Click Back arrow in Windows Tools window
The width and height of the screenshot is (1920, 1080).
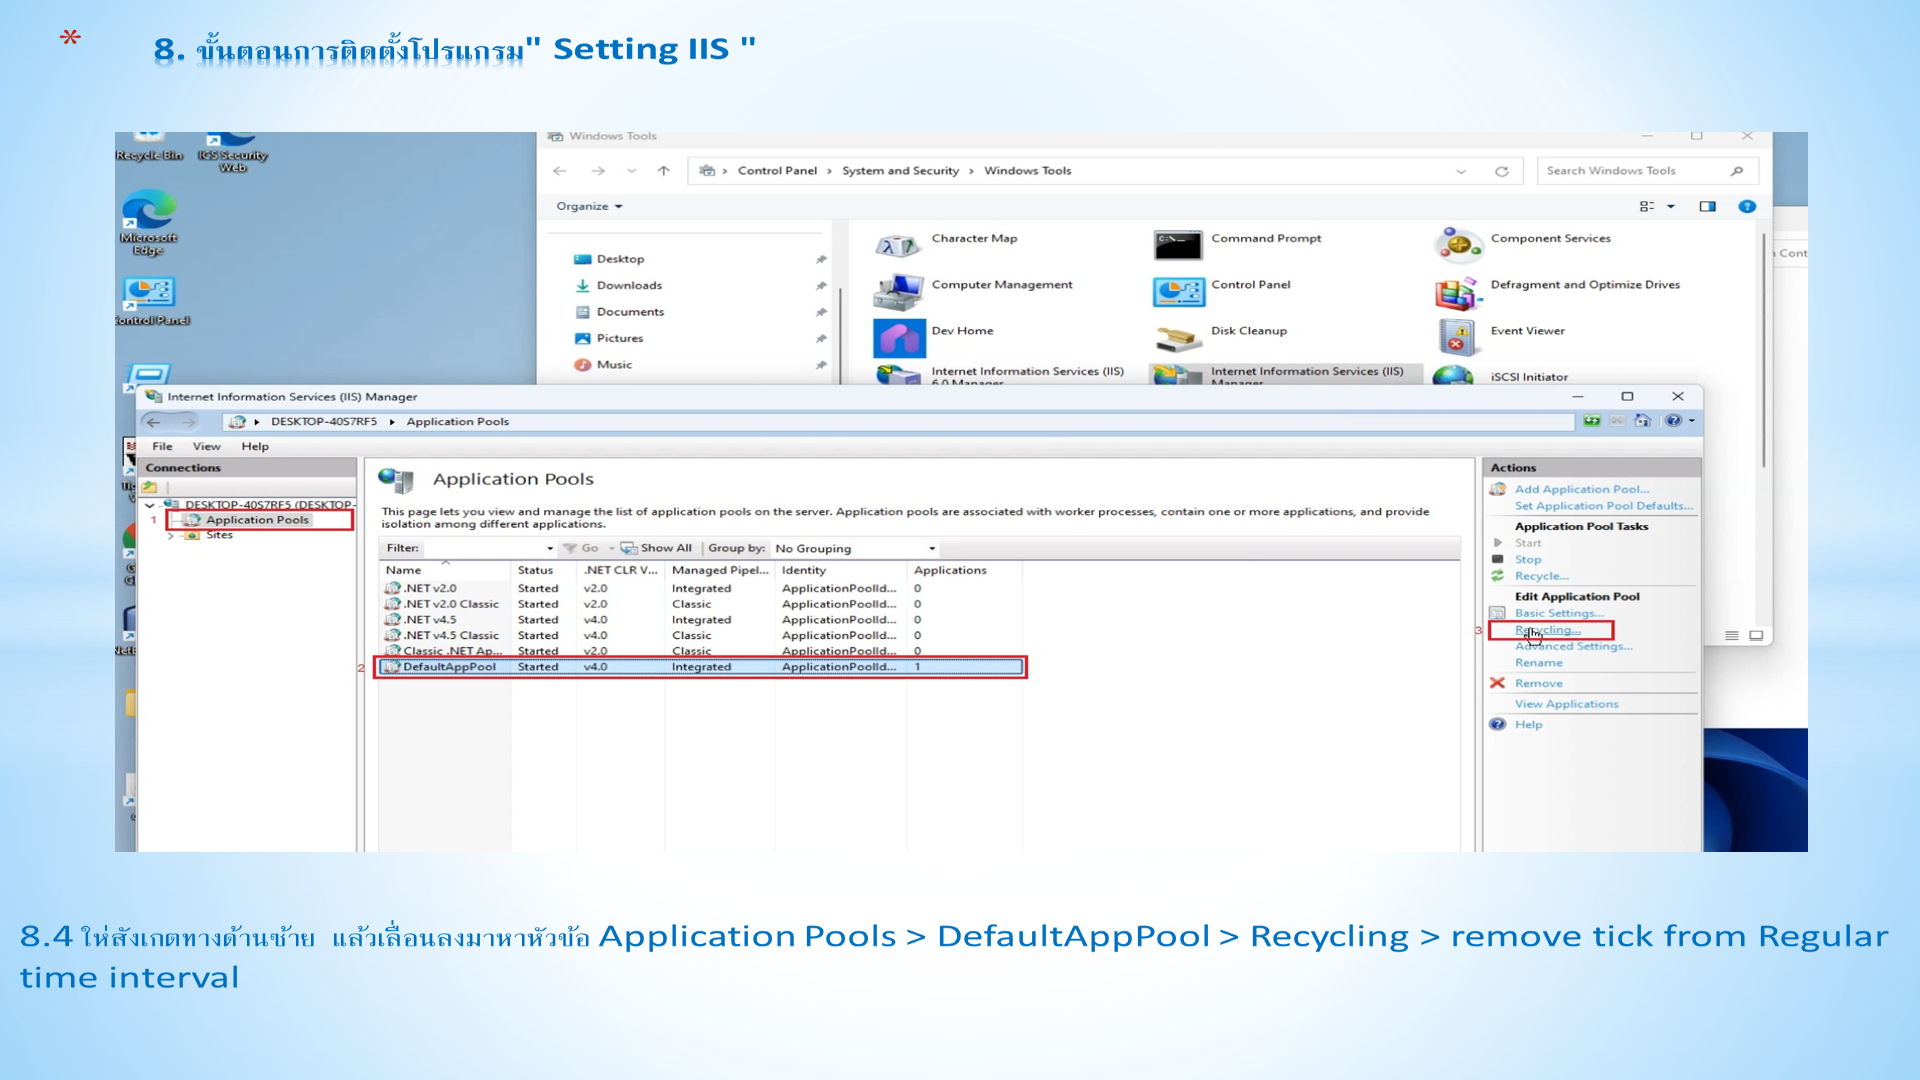[560, 171]
